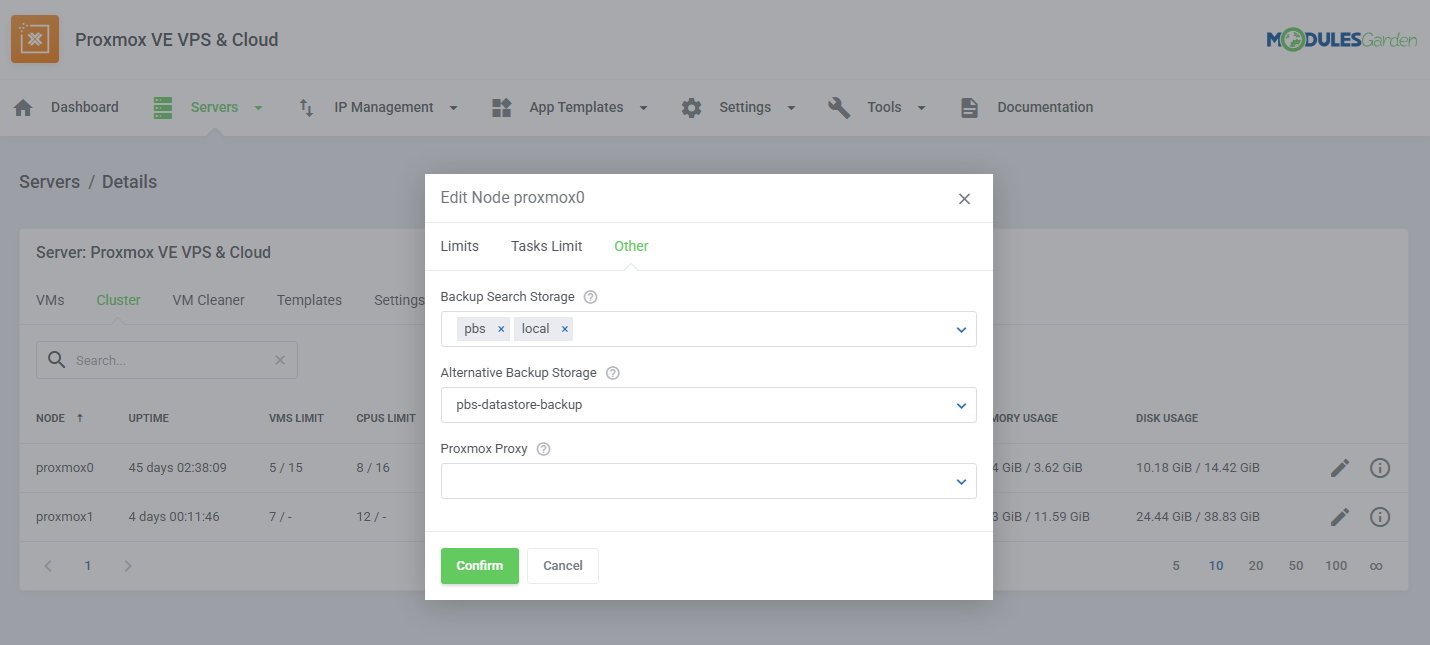Cancel the Edit Node dialog
The height and width of the screenshot is (645, 1430).
point(562,565)
